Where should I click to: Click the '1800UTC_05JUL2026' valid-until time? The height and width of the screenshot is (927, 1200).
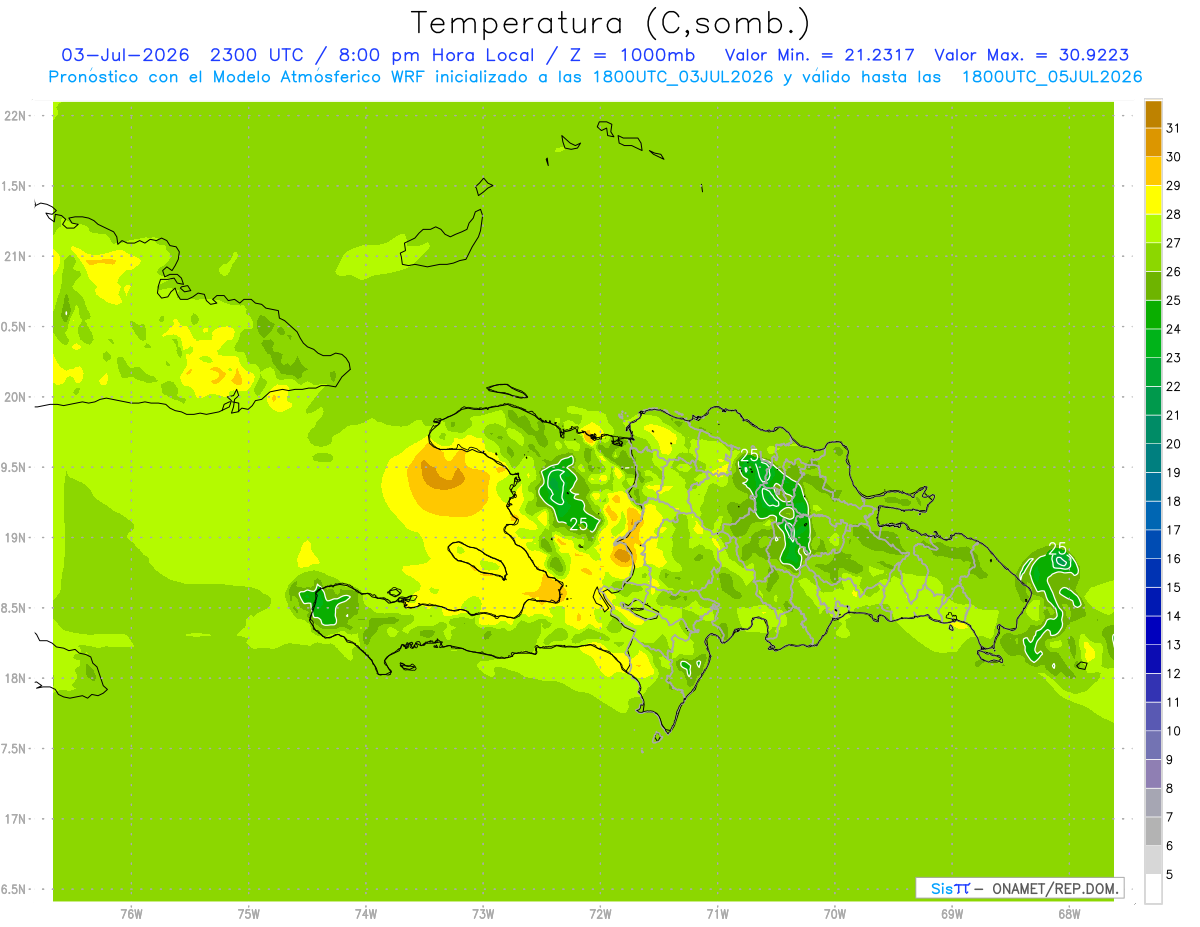1052,77
